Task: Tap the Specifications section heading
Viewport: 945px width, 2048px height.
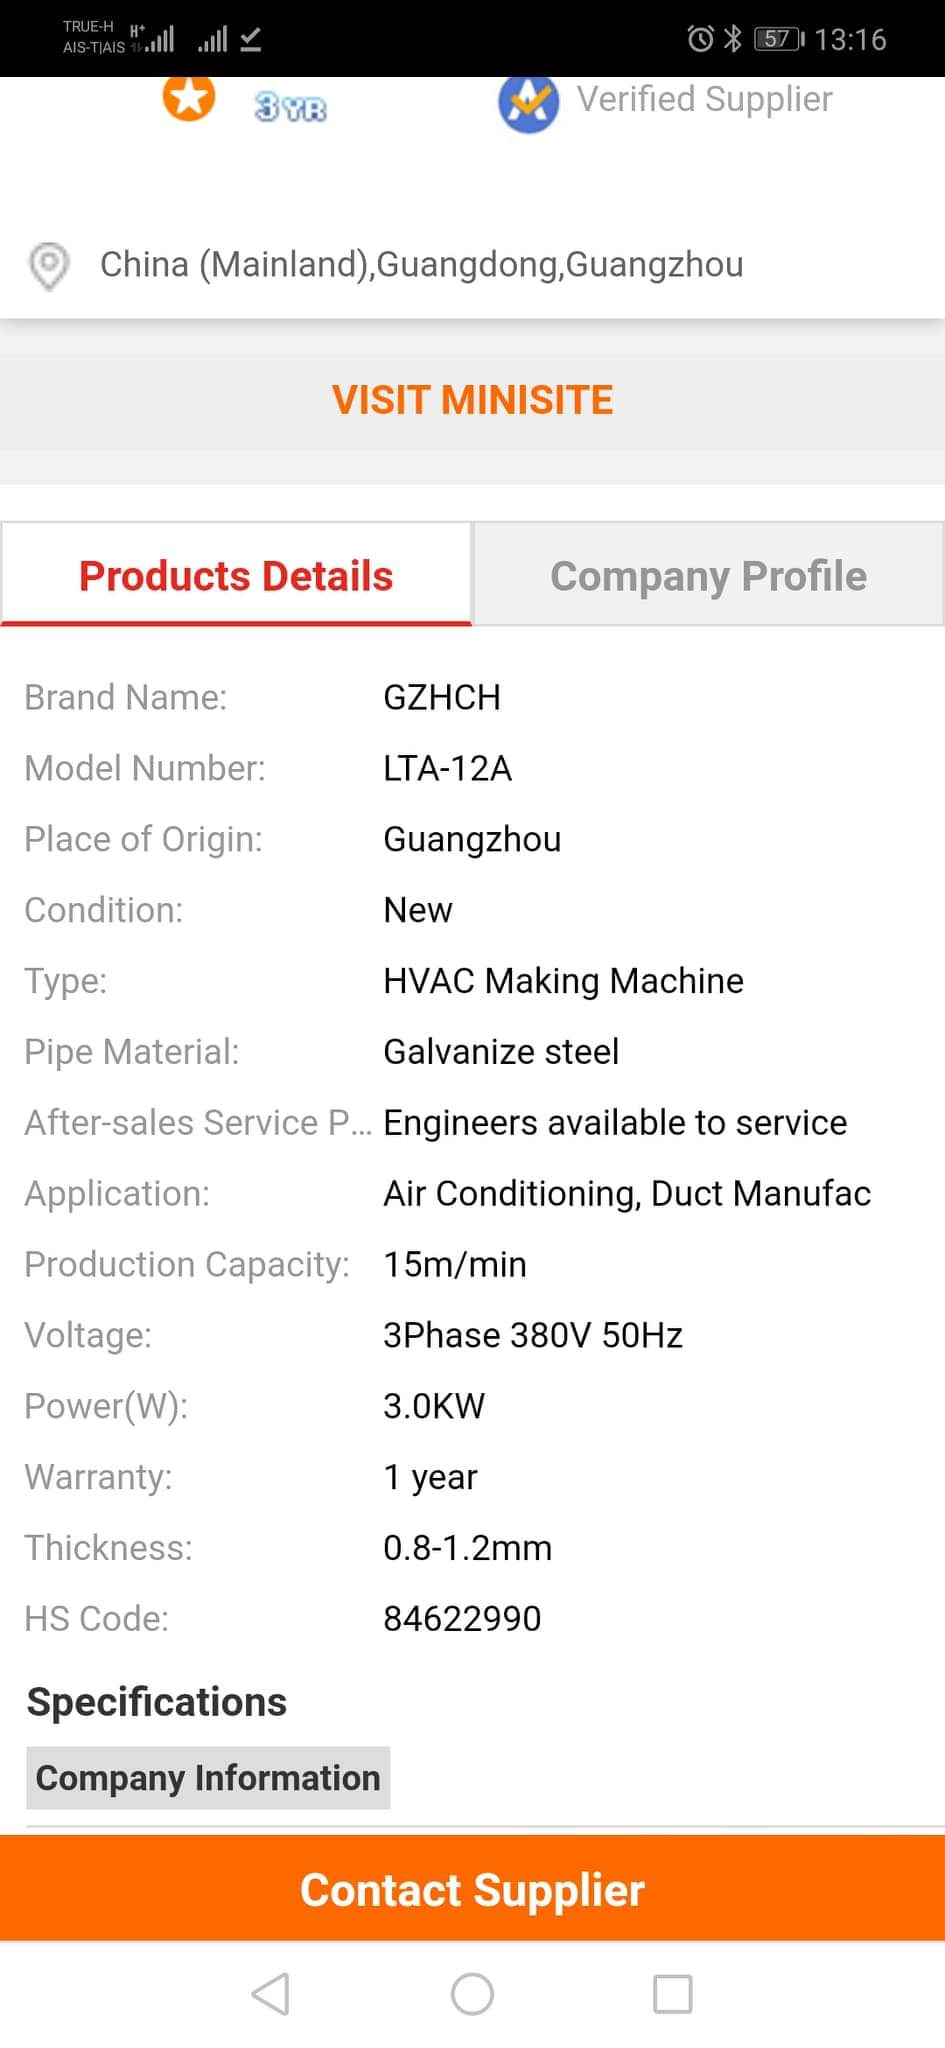Action: tap(157, 1701)
